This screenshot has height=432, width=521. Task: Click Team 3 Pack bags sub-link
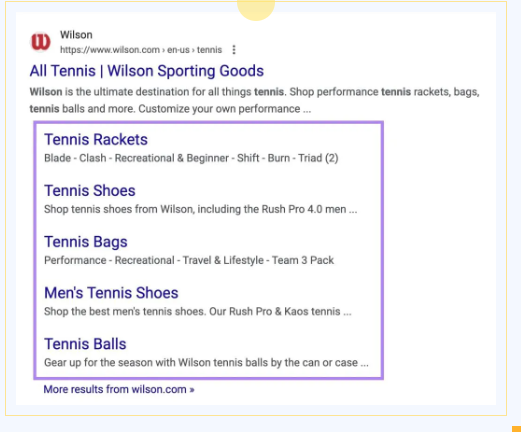303,260
